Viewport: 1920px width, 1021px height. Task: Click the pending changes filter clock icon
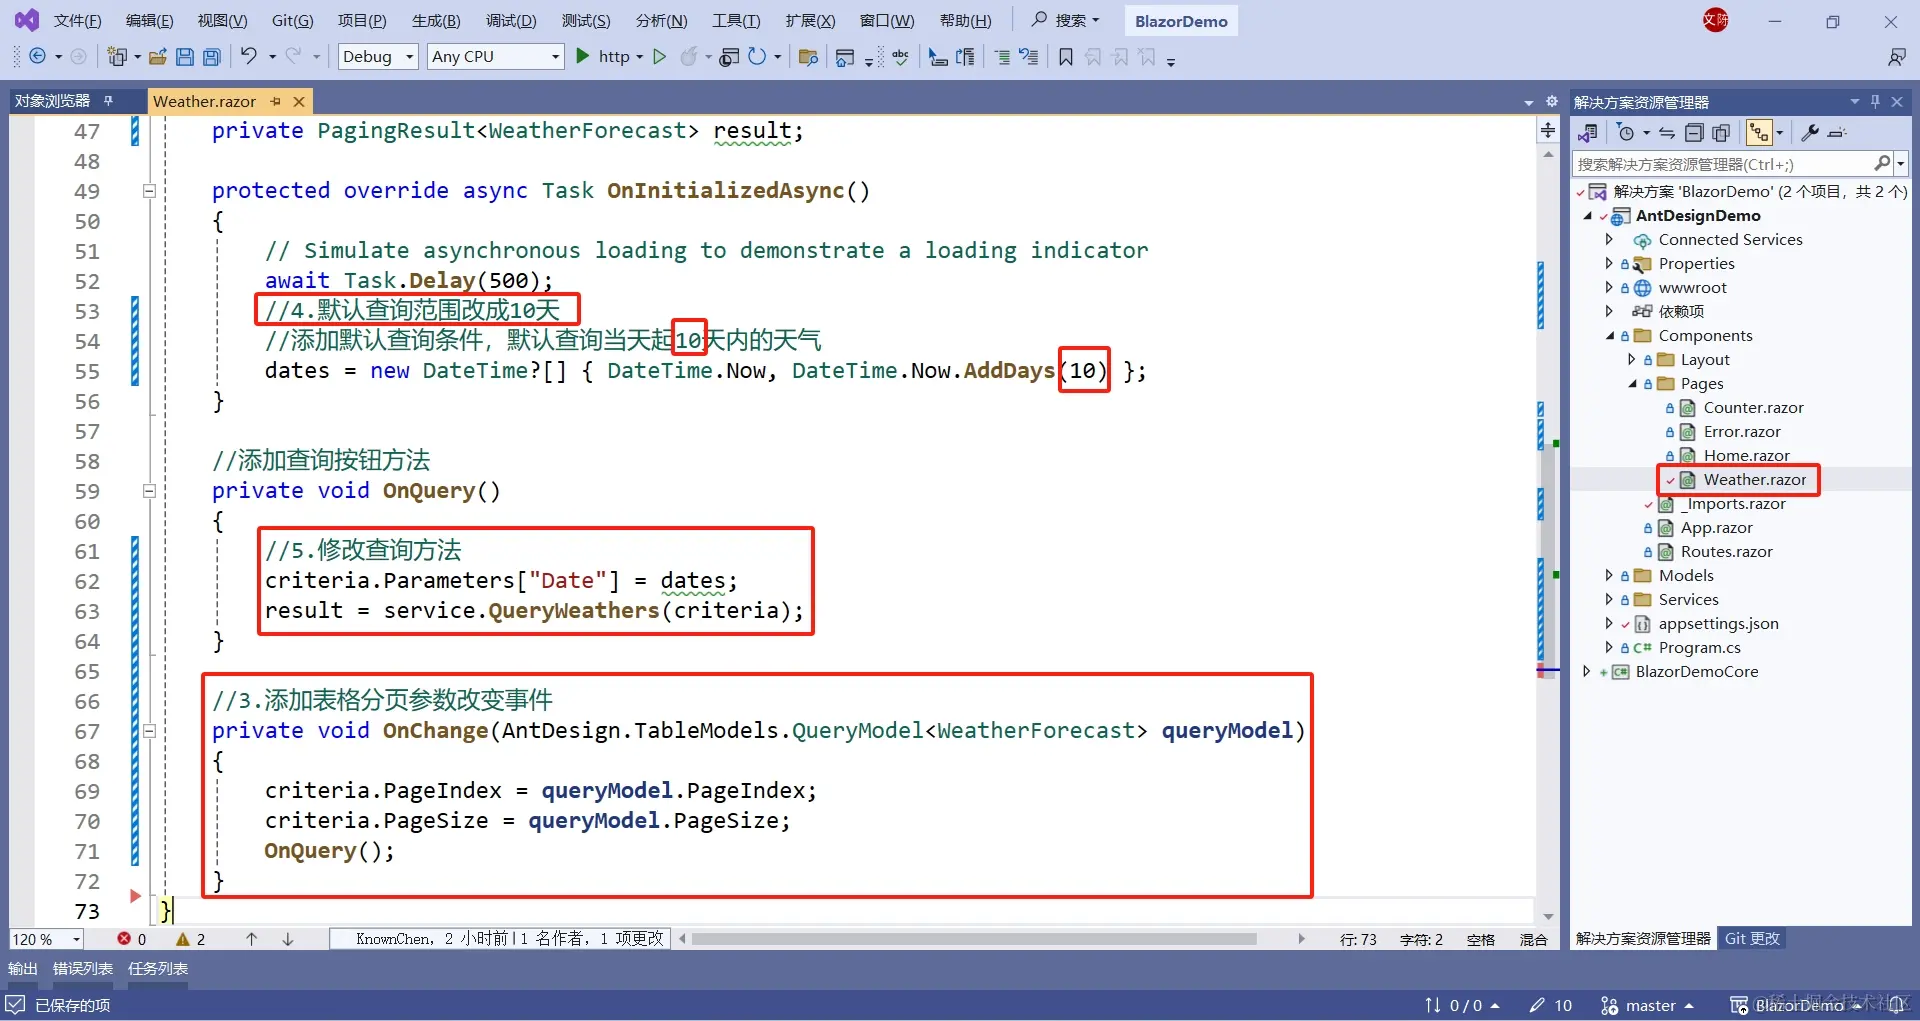[1626, 132]
